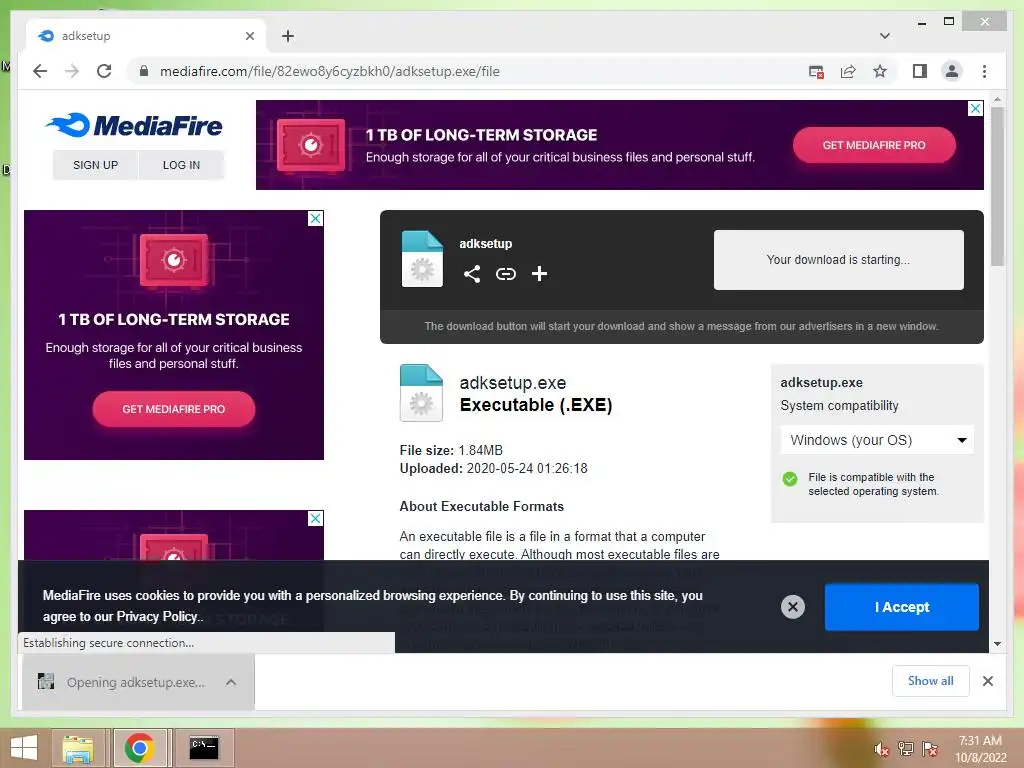
Task: Show all downloads
Action: 931,681
